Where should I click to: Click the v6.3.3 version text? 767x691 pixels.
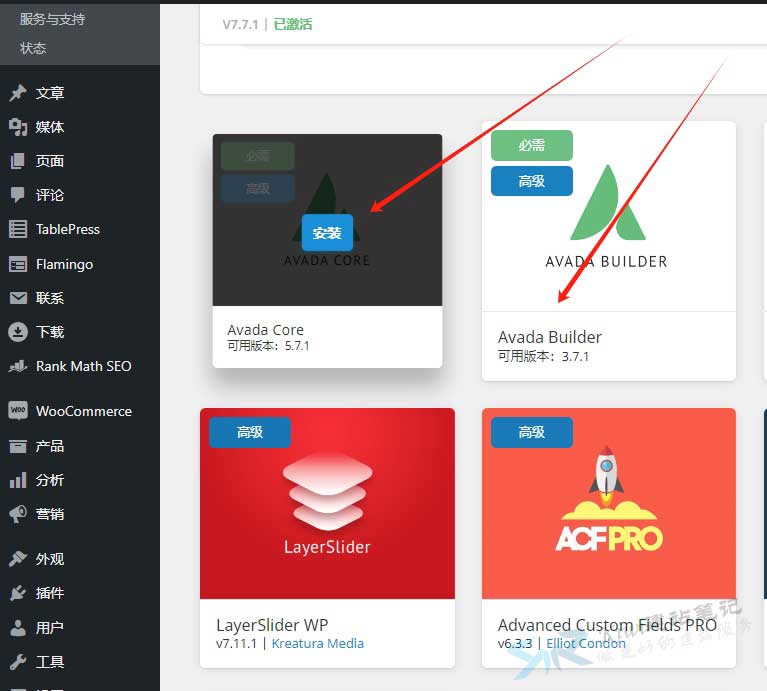click(515, 644)
